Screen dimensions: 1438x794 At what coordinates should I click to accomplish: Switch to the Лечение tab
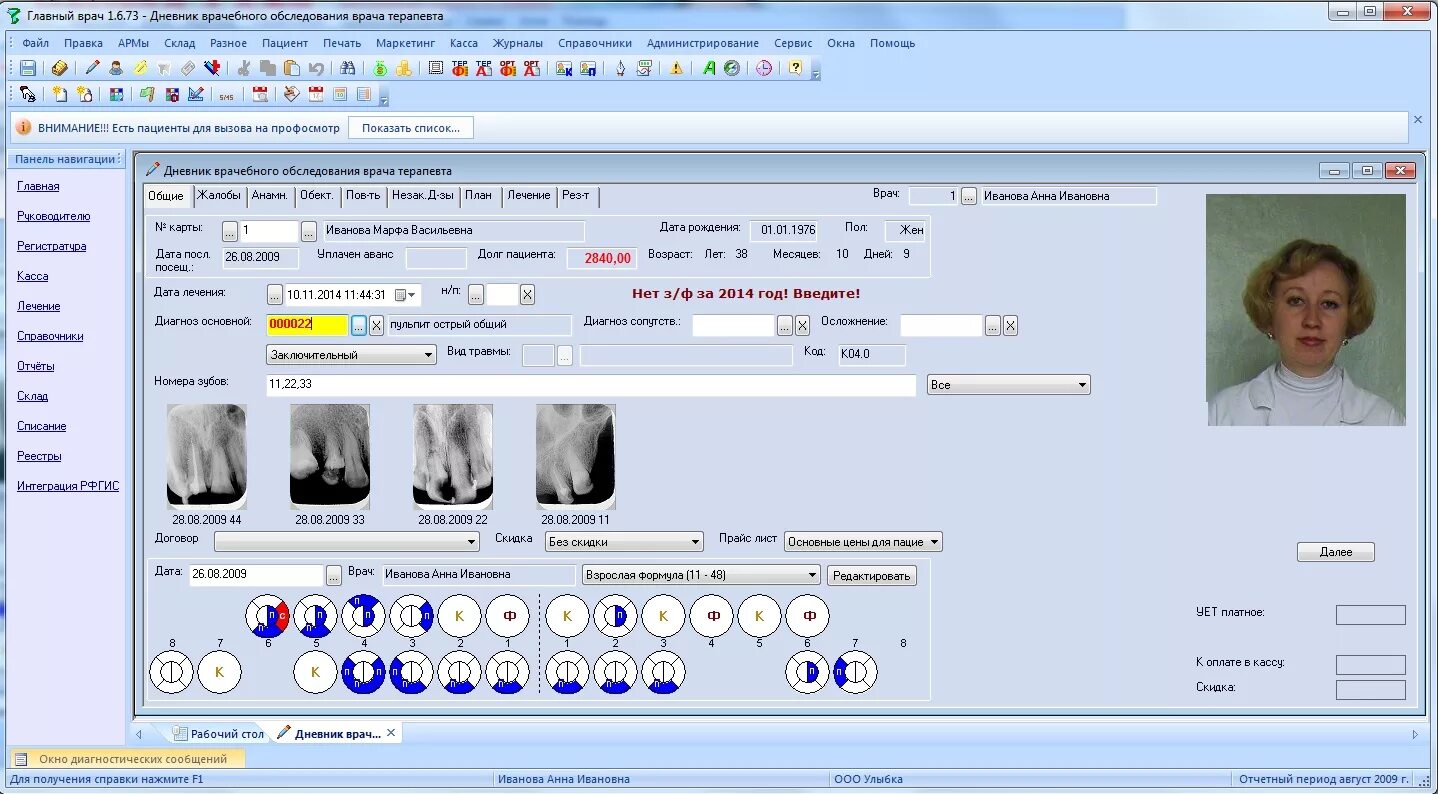pos(528,195)
